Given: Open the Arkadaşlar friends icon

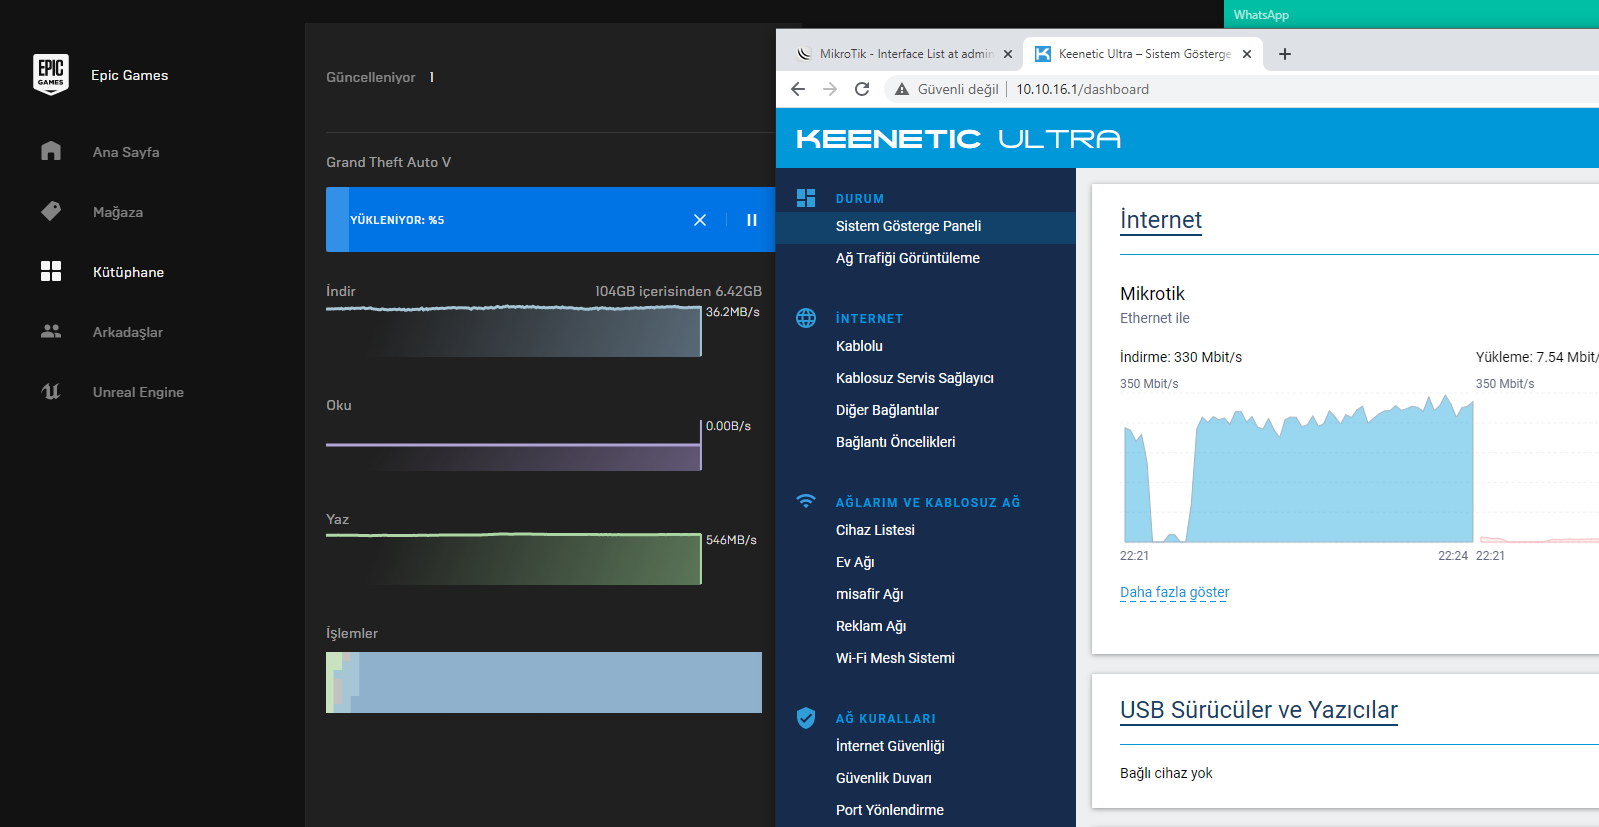Looking at the screenshot, I should coord(51,331).
